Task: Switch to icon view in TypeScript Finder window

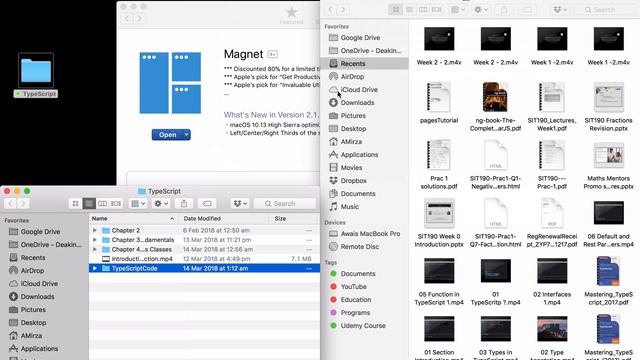Action: pos(76,203)
